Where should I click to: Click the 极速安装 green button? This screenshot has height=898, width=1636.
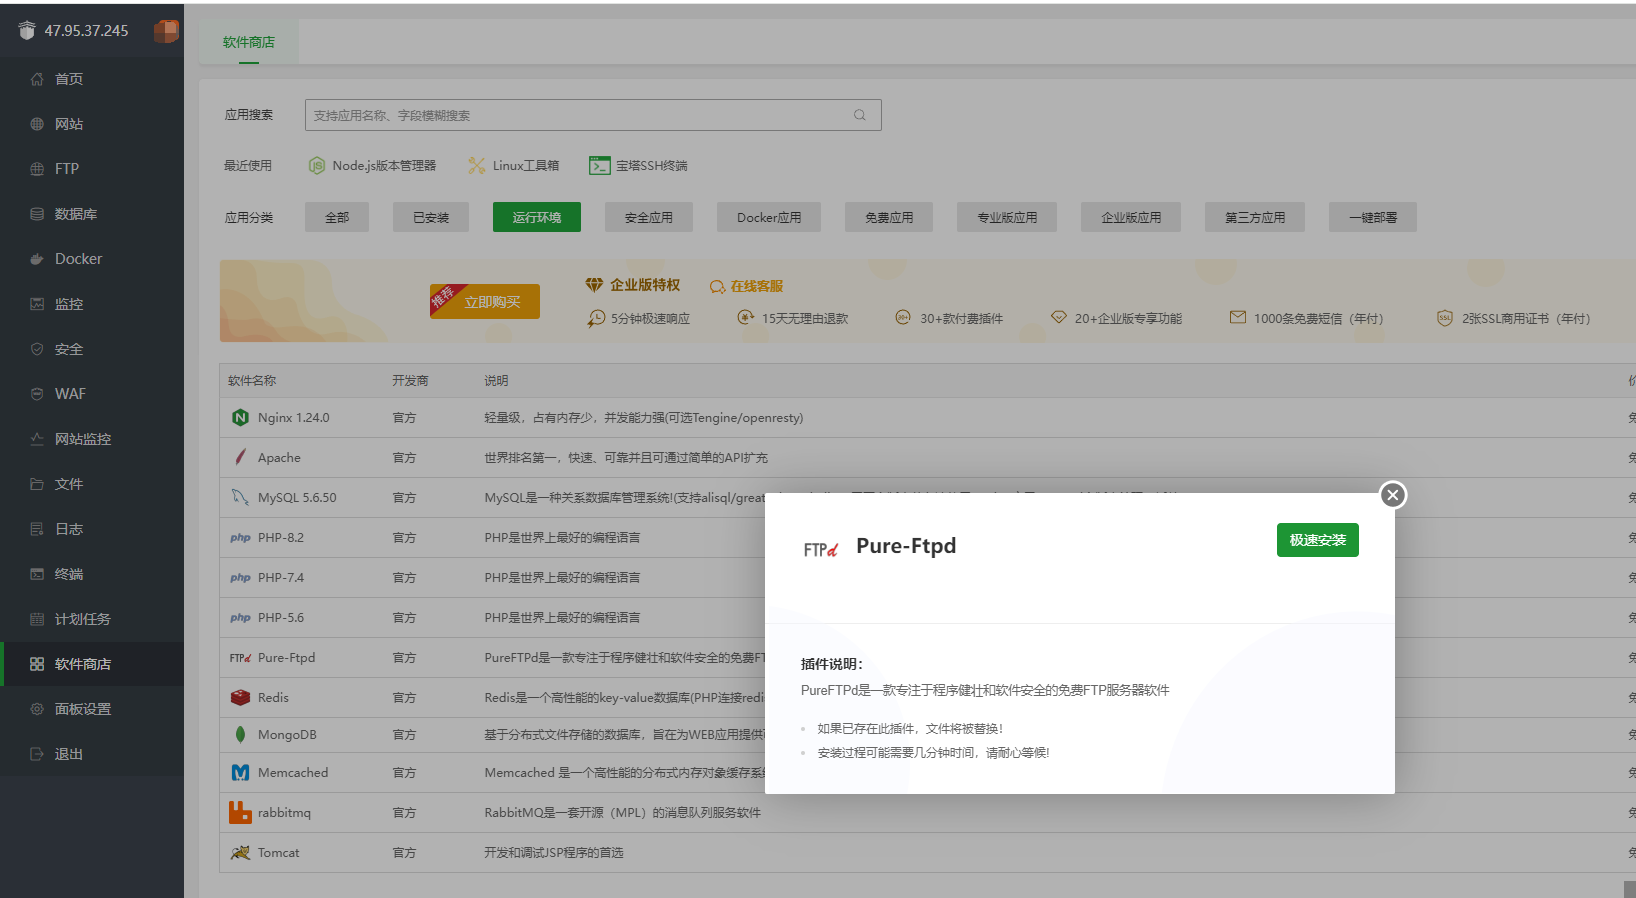coord(1317,540)
